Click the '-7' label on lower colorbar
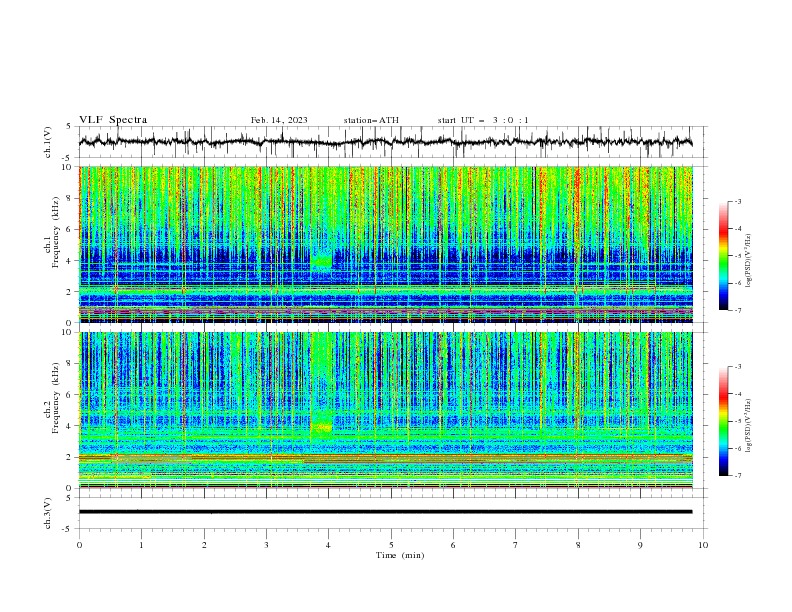This screenshot has height=612, width=792. tap(737, 476)
